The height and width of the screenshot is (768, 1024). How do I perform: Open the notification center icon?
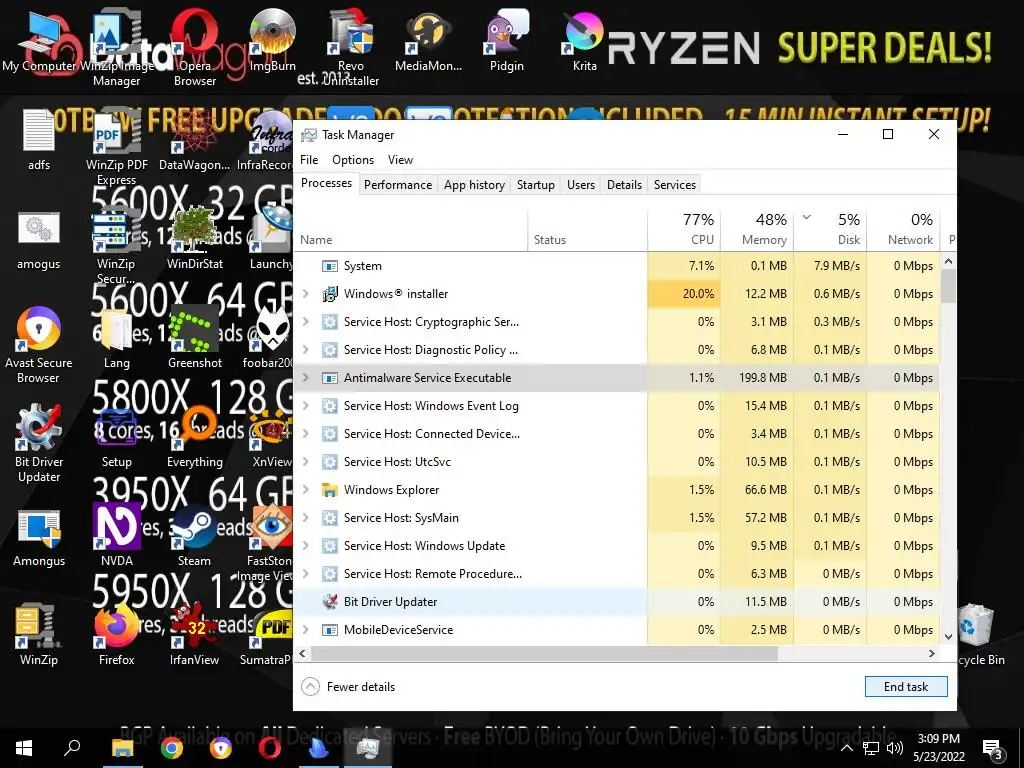pyautogui.click(x=992, y=748)
